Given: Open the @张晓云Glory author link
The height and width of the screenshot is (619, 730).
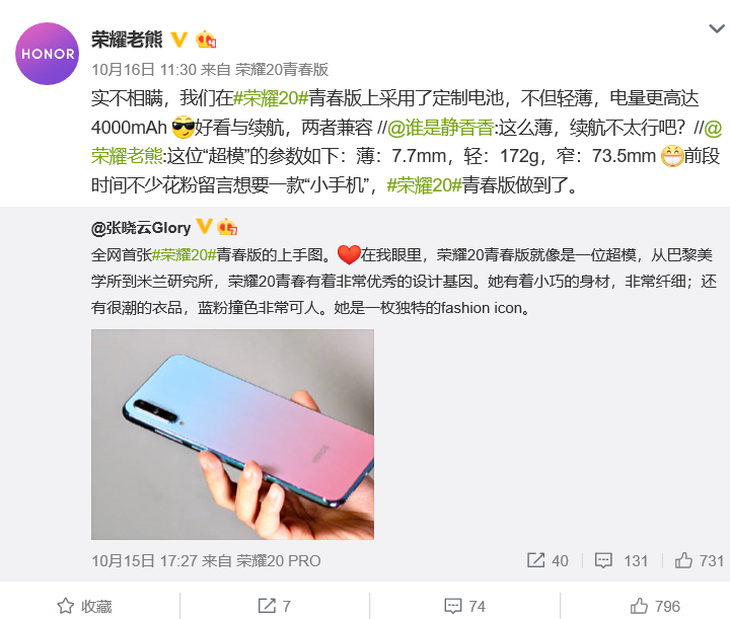Looking at the screenshot, I should [141, 228].
